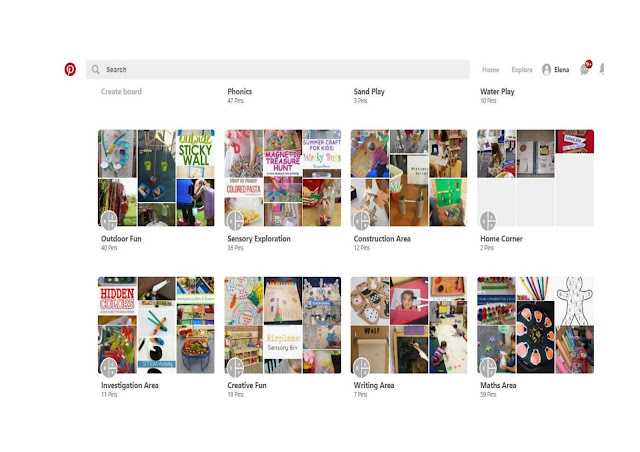The height and width of the screenshot is (452, 640).
Task: Click the search magnifier icon
Action: pyautogui.click(x=96, y=70)
